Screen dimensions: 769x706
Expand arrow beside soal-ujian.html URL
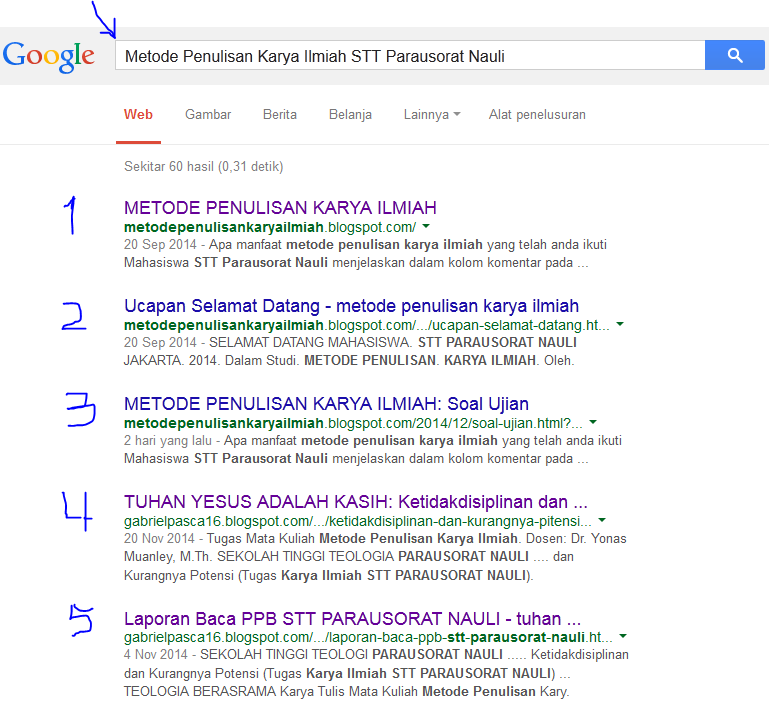(593, 422)
